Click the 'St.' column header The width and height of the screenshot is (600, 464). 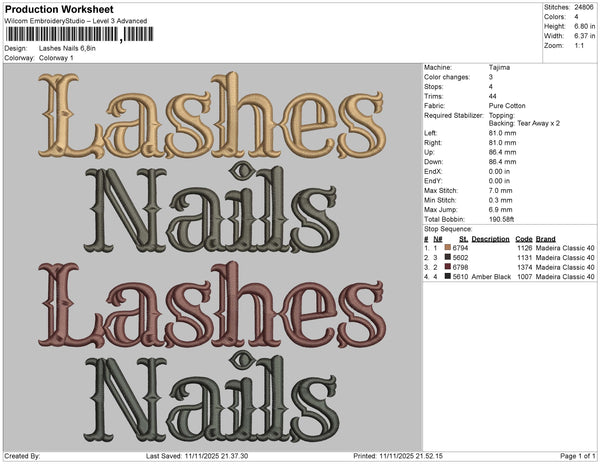pos(463,239)
